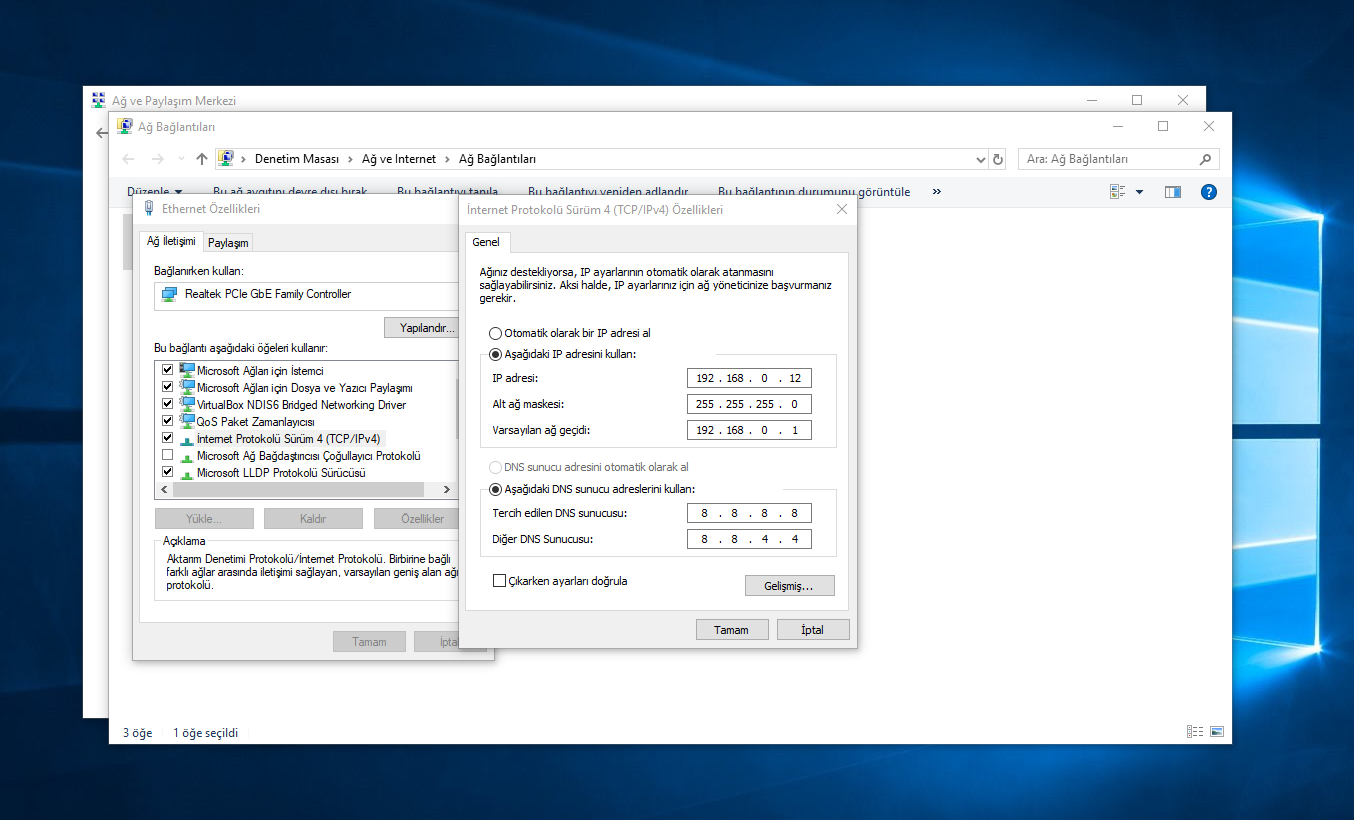This screenshot has height=820, width=1354.
Task: Click the icon of QoS Paket Zamanlayıcısı
Action: coord(187,421)
